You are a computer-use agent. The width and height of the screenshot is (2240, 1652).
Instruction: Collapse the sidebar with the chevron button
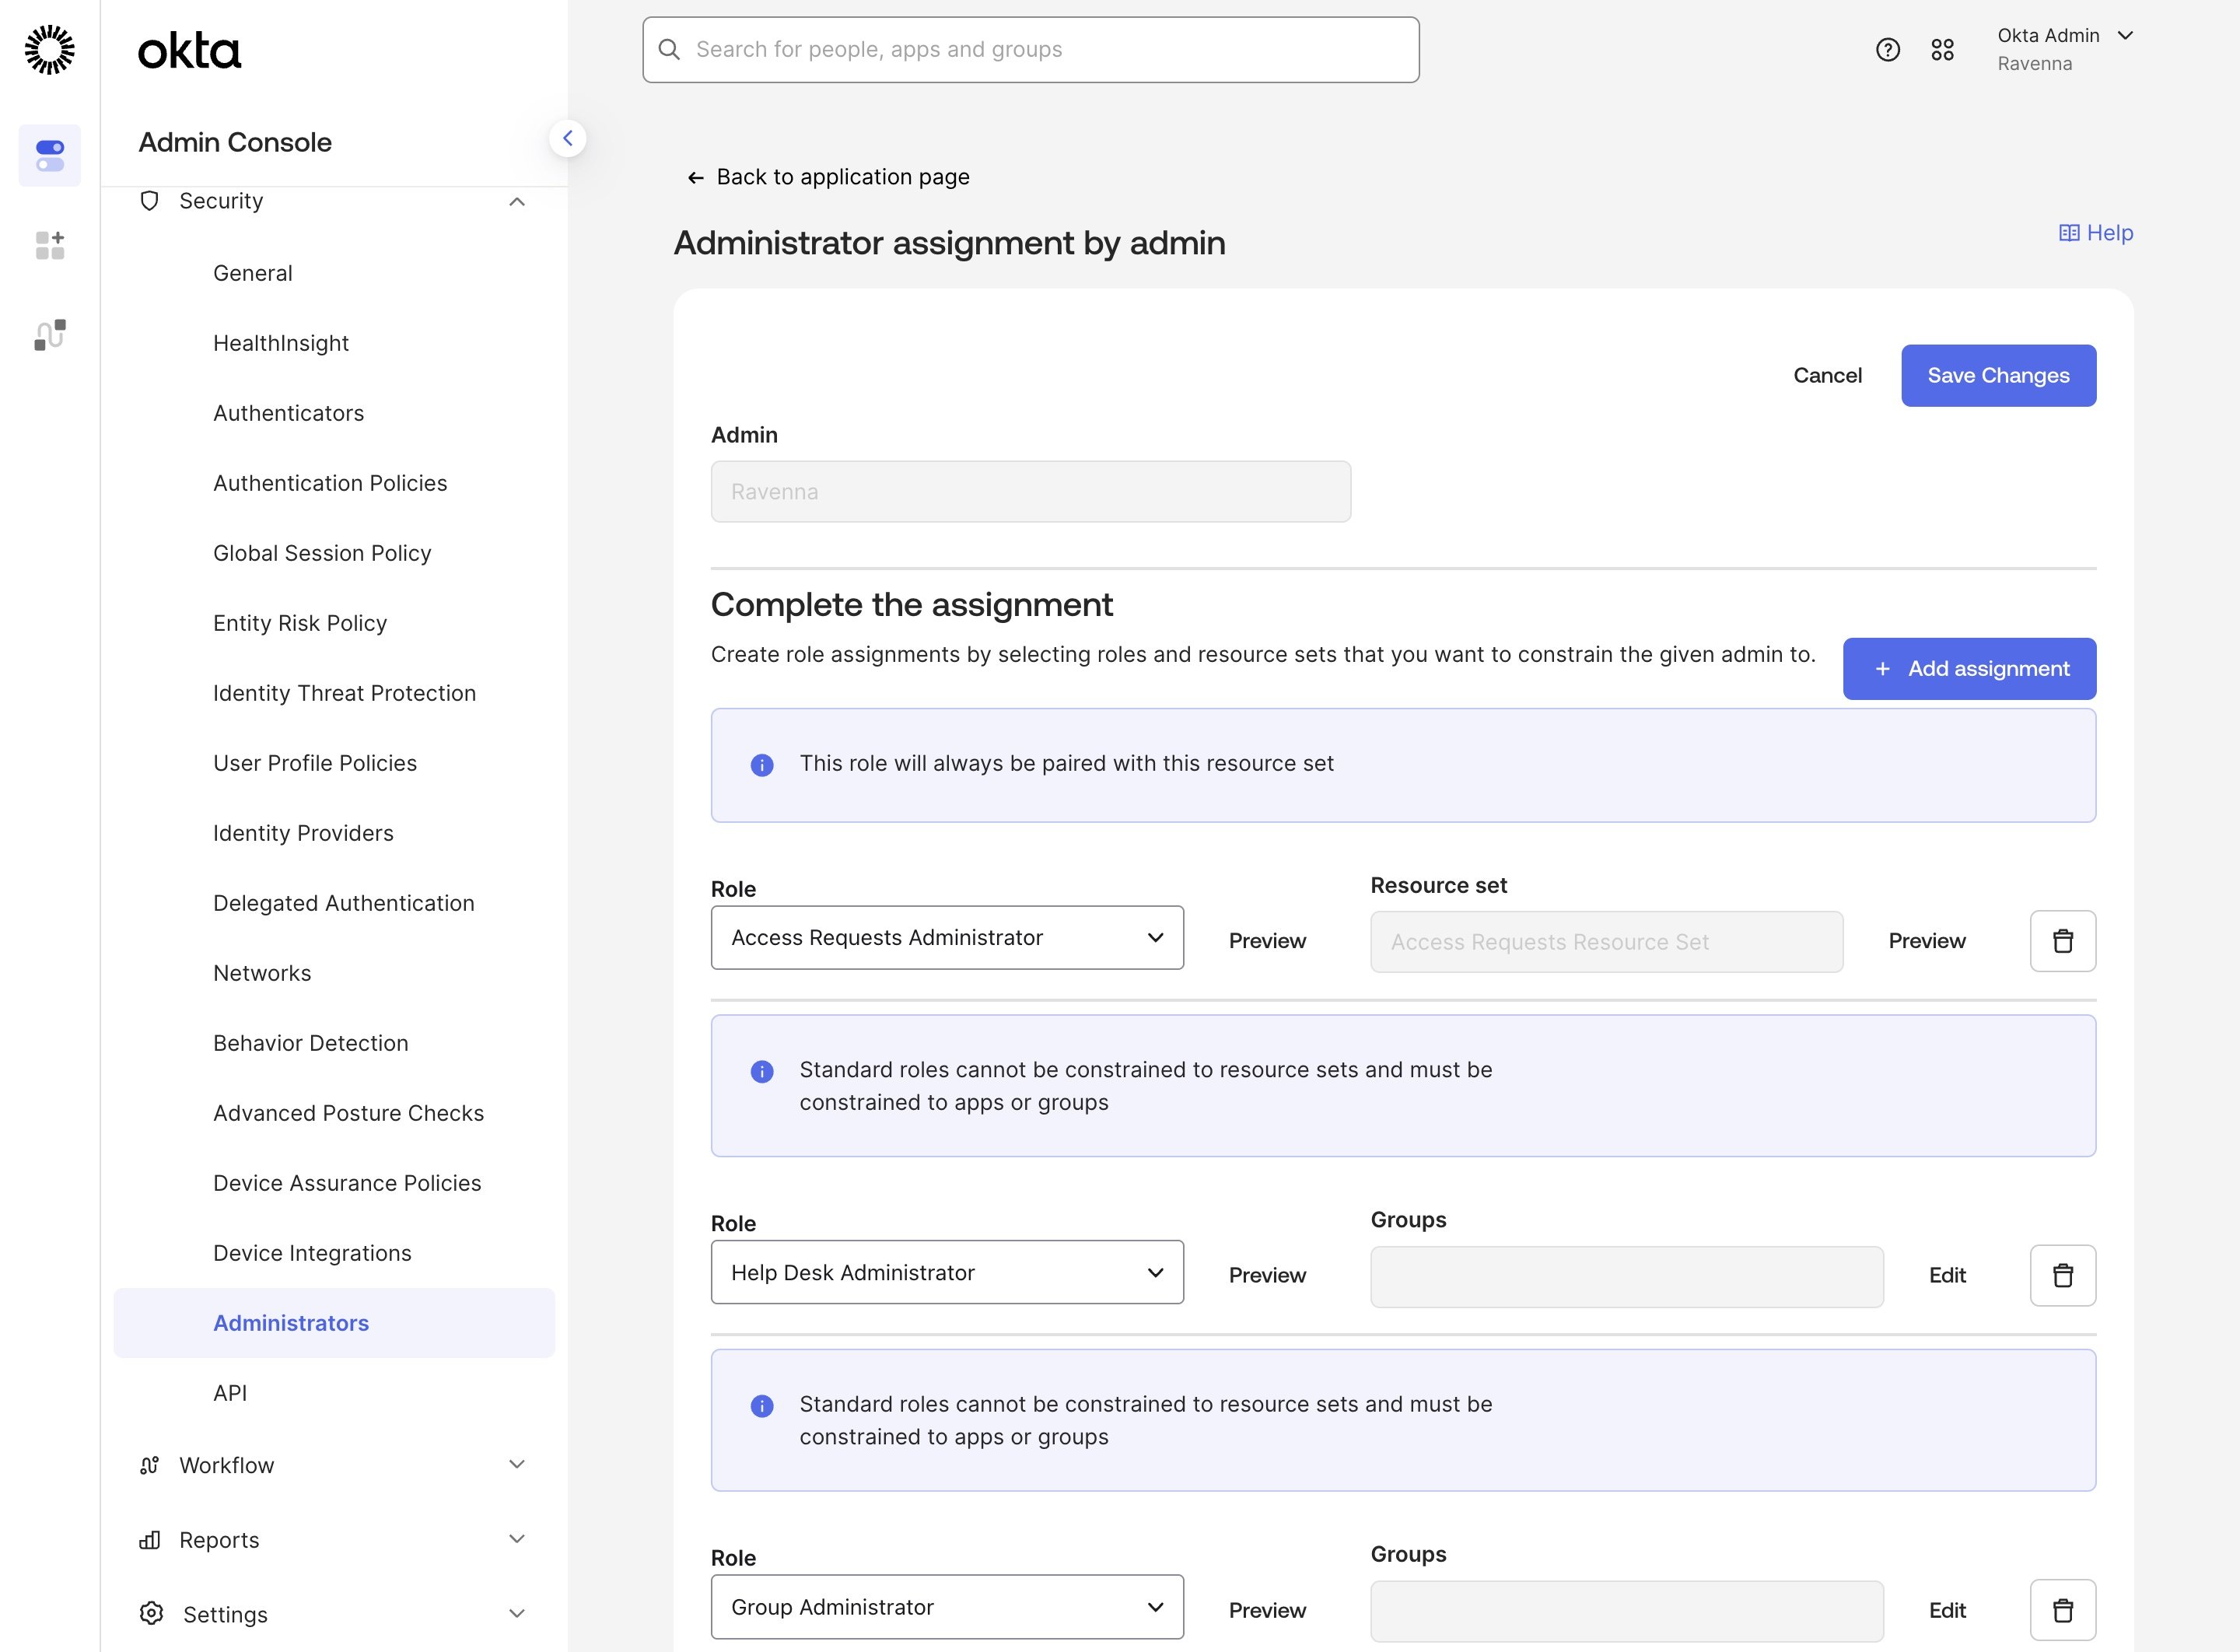(x=567, y=138)
